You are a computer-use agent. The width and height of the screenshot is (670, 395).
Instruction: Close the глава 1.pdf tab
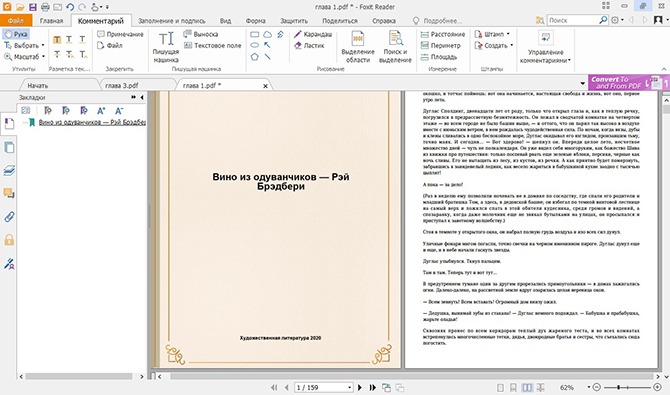coord(265,86)
